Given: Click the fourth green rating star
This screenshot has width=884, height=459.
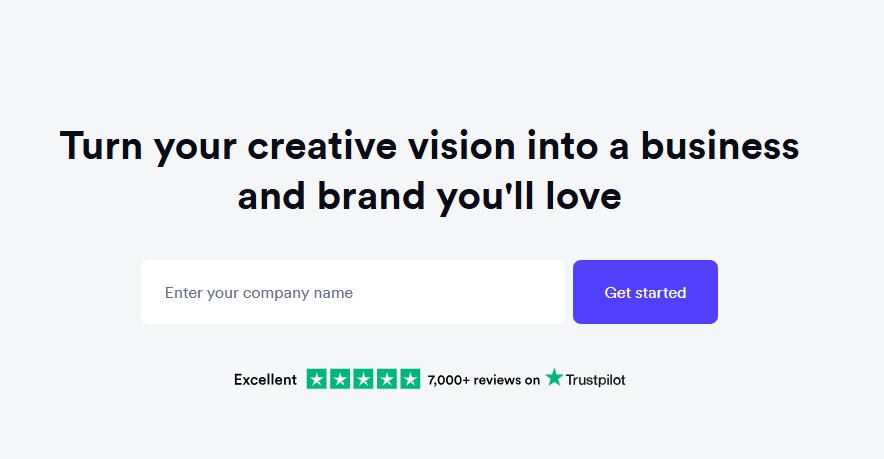Looking at the screenshot, I should [386, 380].
